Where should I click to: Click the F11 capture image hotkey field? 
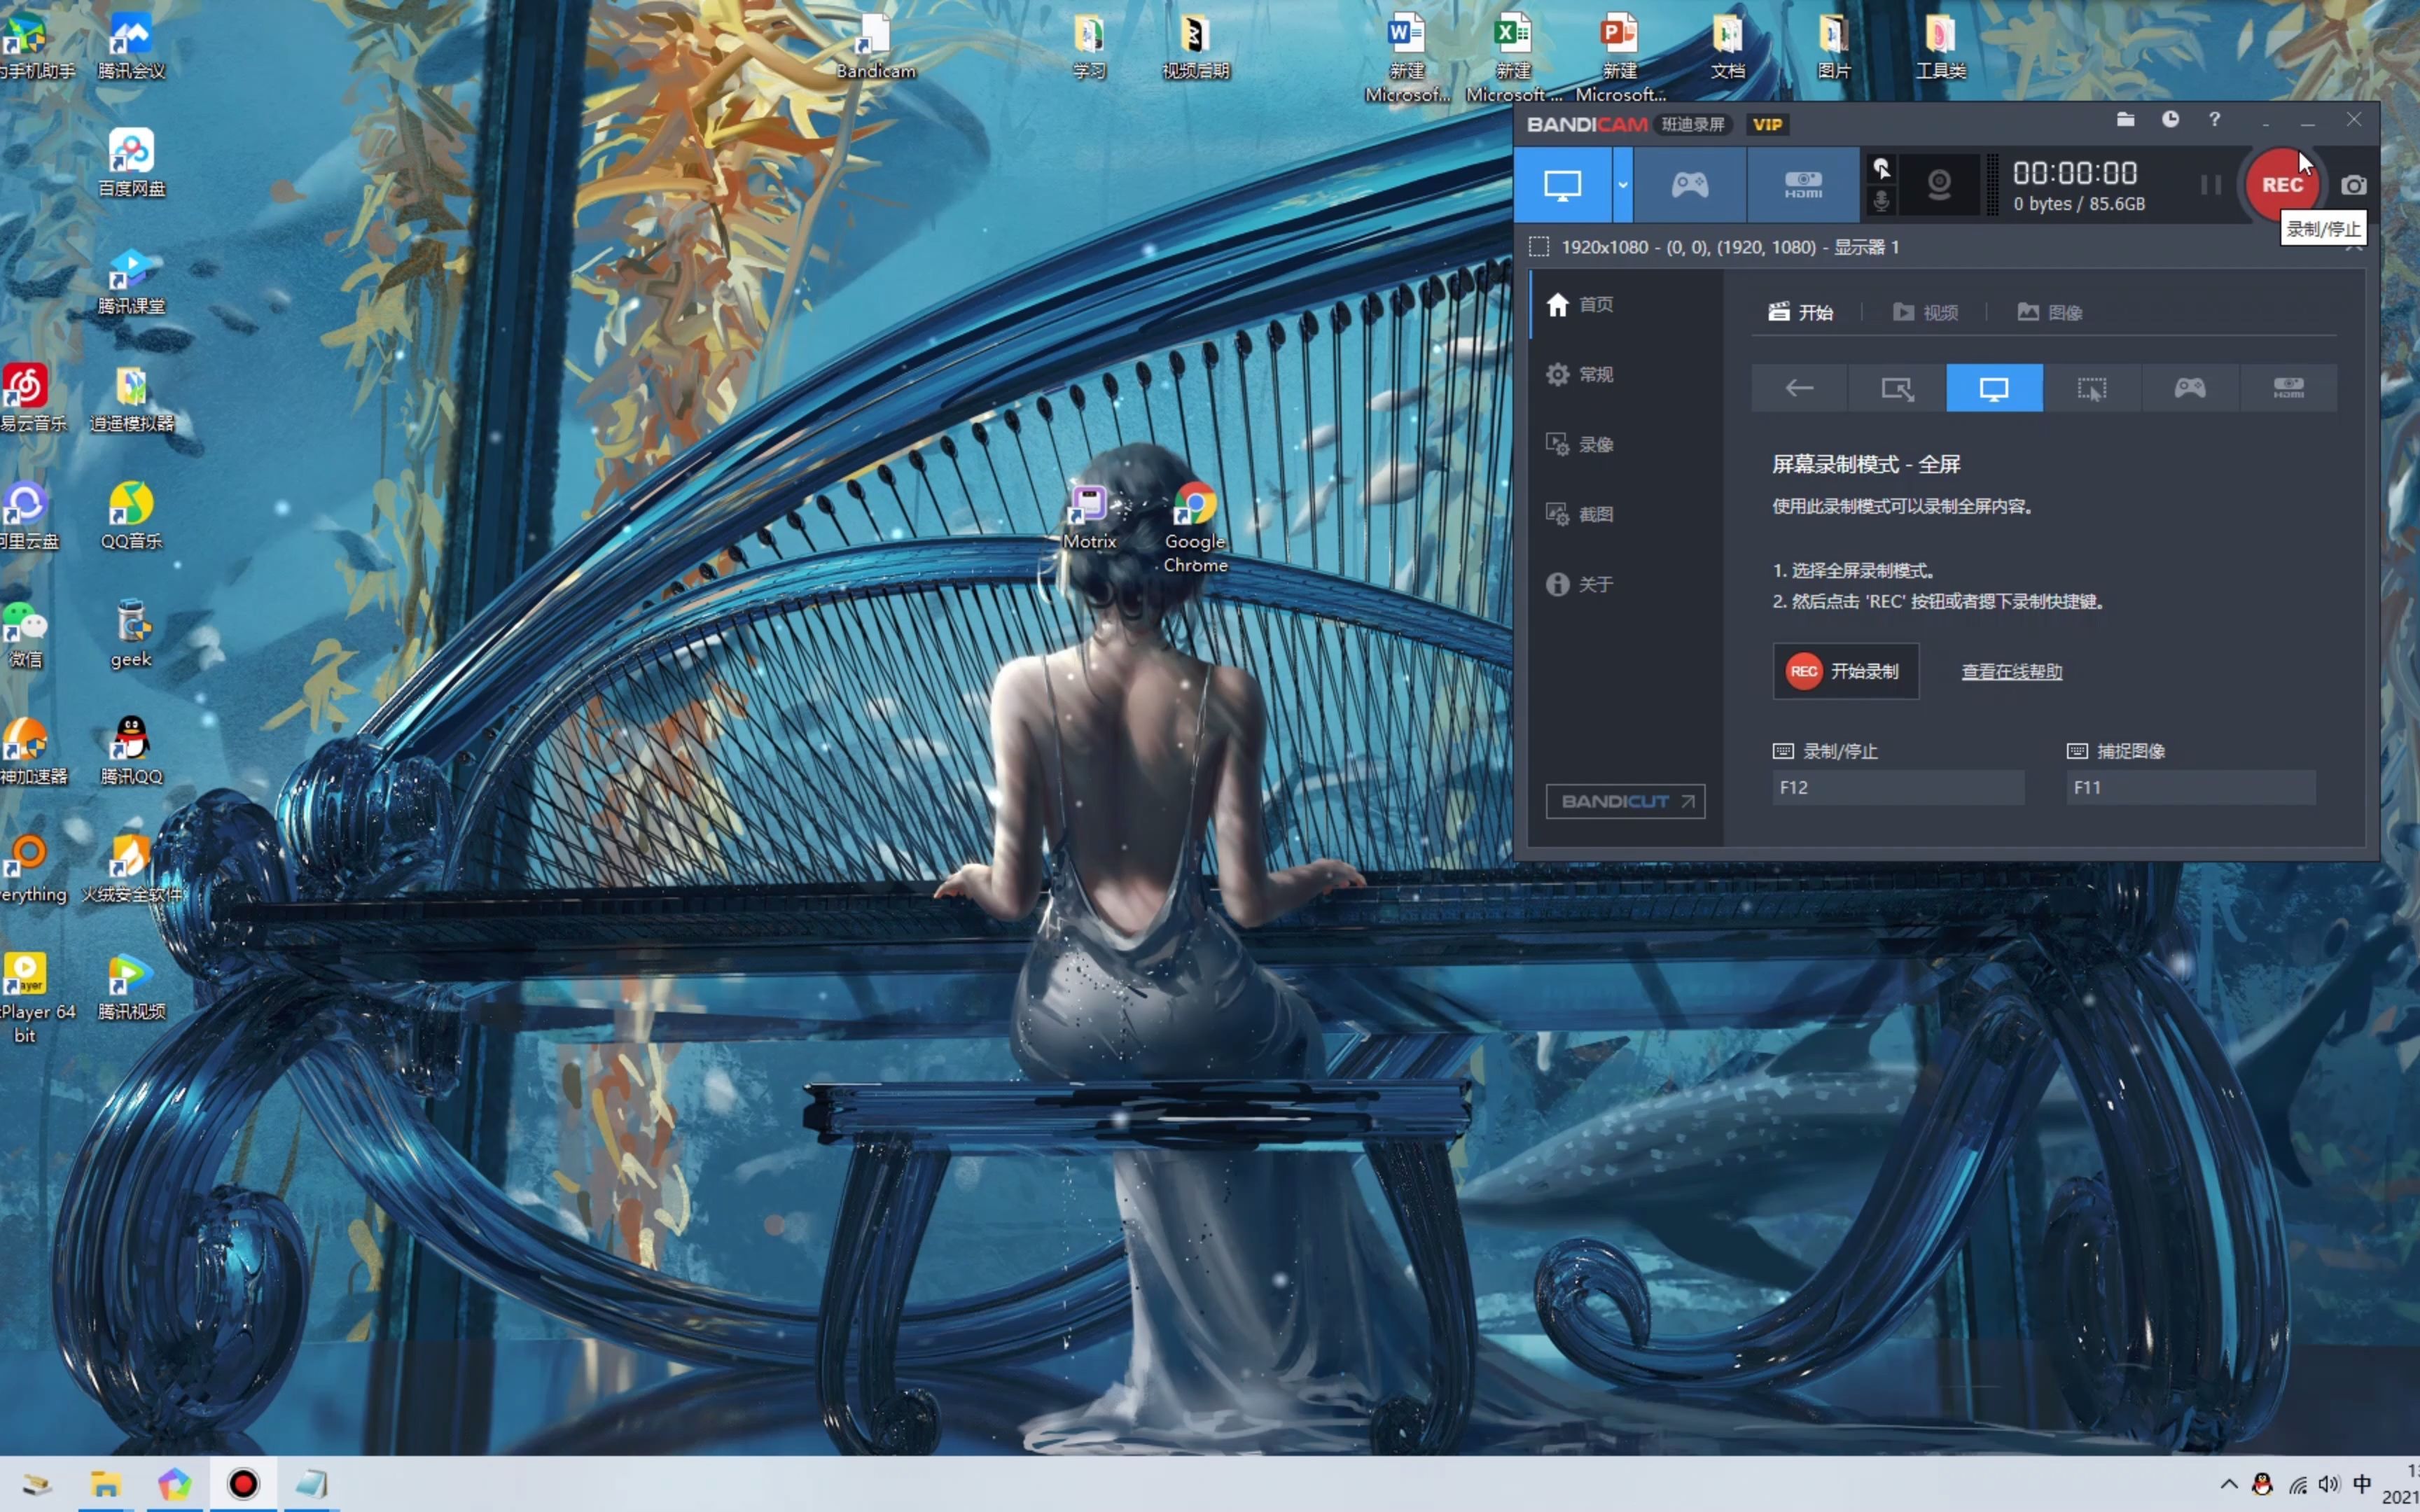[x=2190, y=787]
